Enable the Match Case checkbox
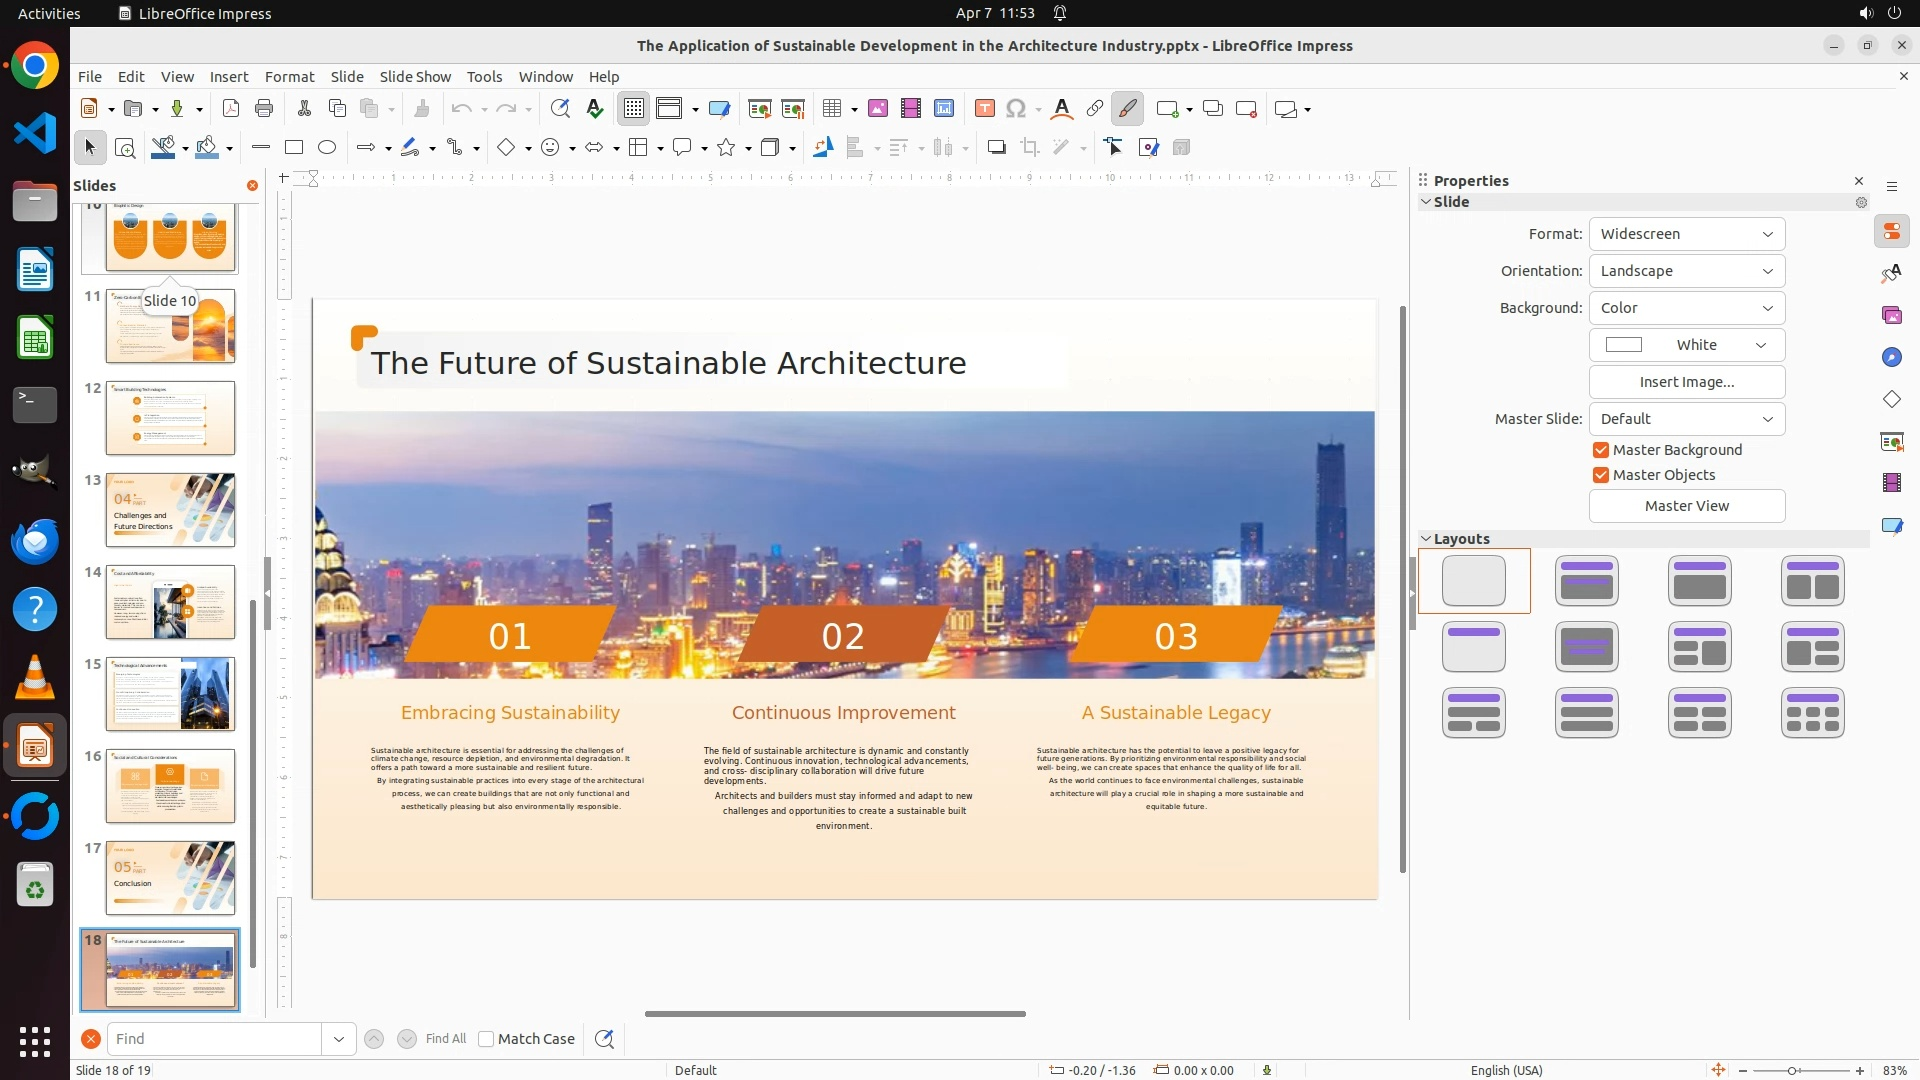This screenshot has width=1920, height=1080. click(487, 1039)
